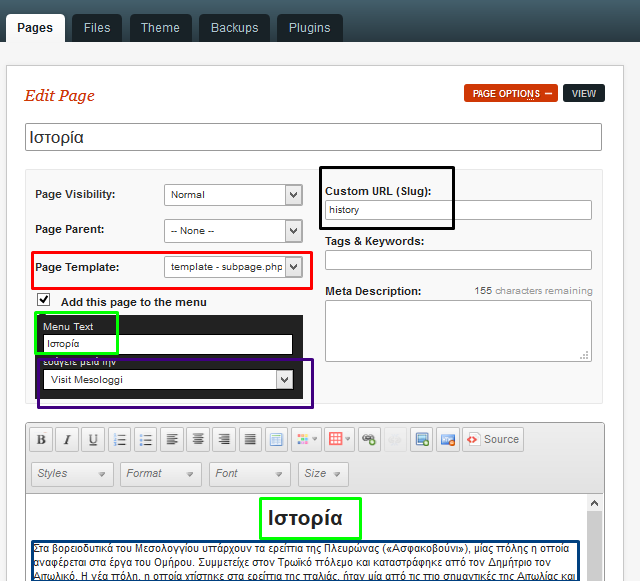Open the Font dropdown

250,474
